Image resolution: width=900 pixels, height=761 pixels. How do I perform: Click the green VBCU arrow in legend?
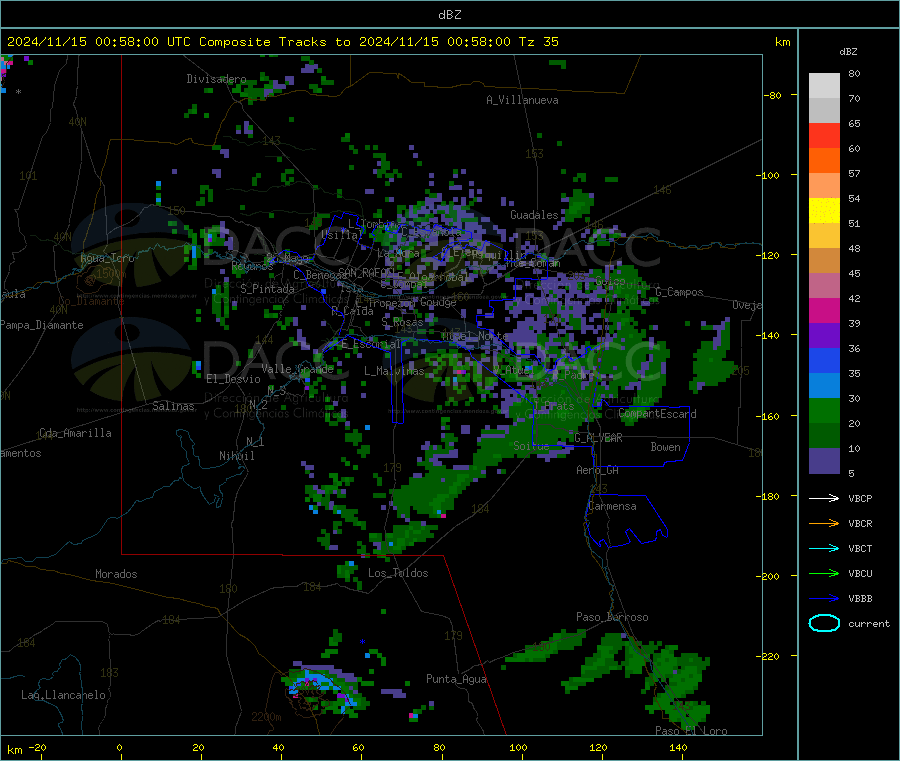coord(824,573)
